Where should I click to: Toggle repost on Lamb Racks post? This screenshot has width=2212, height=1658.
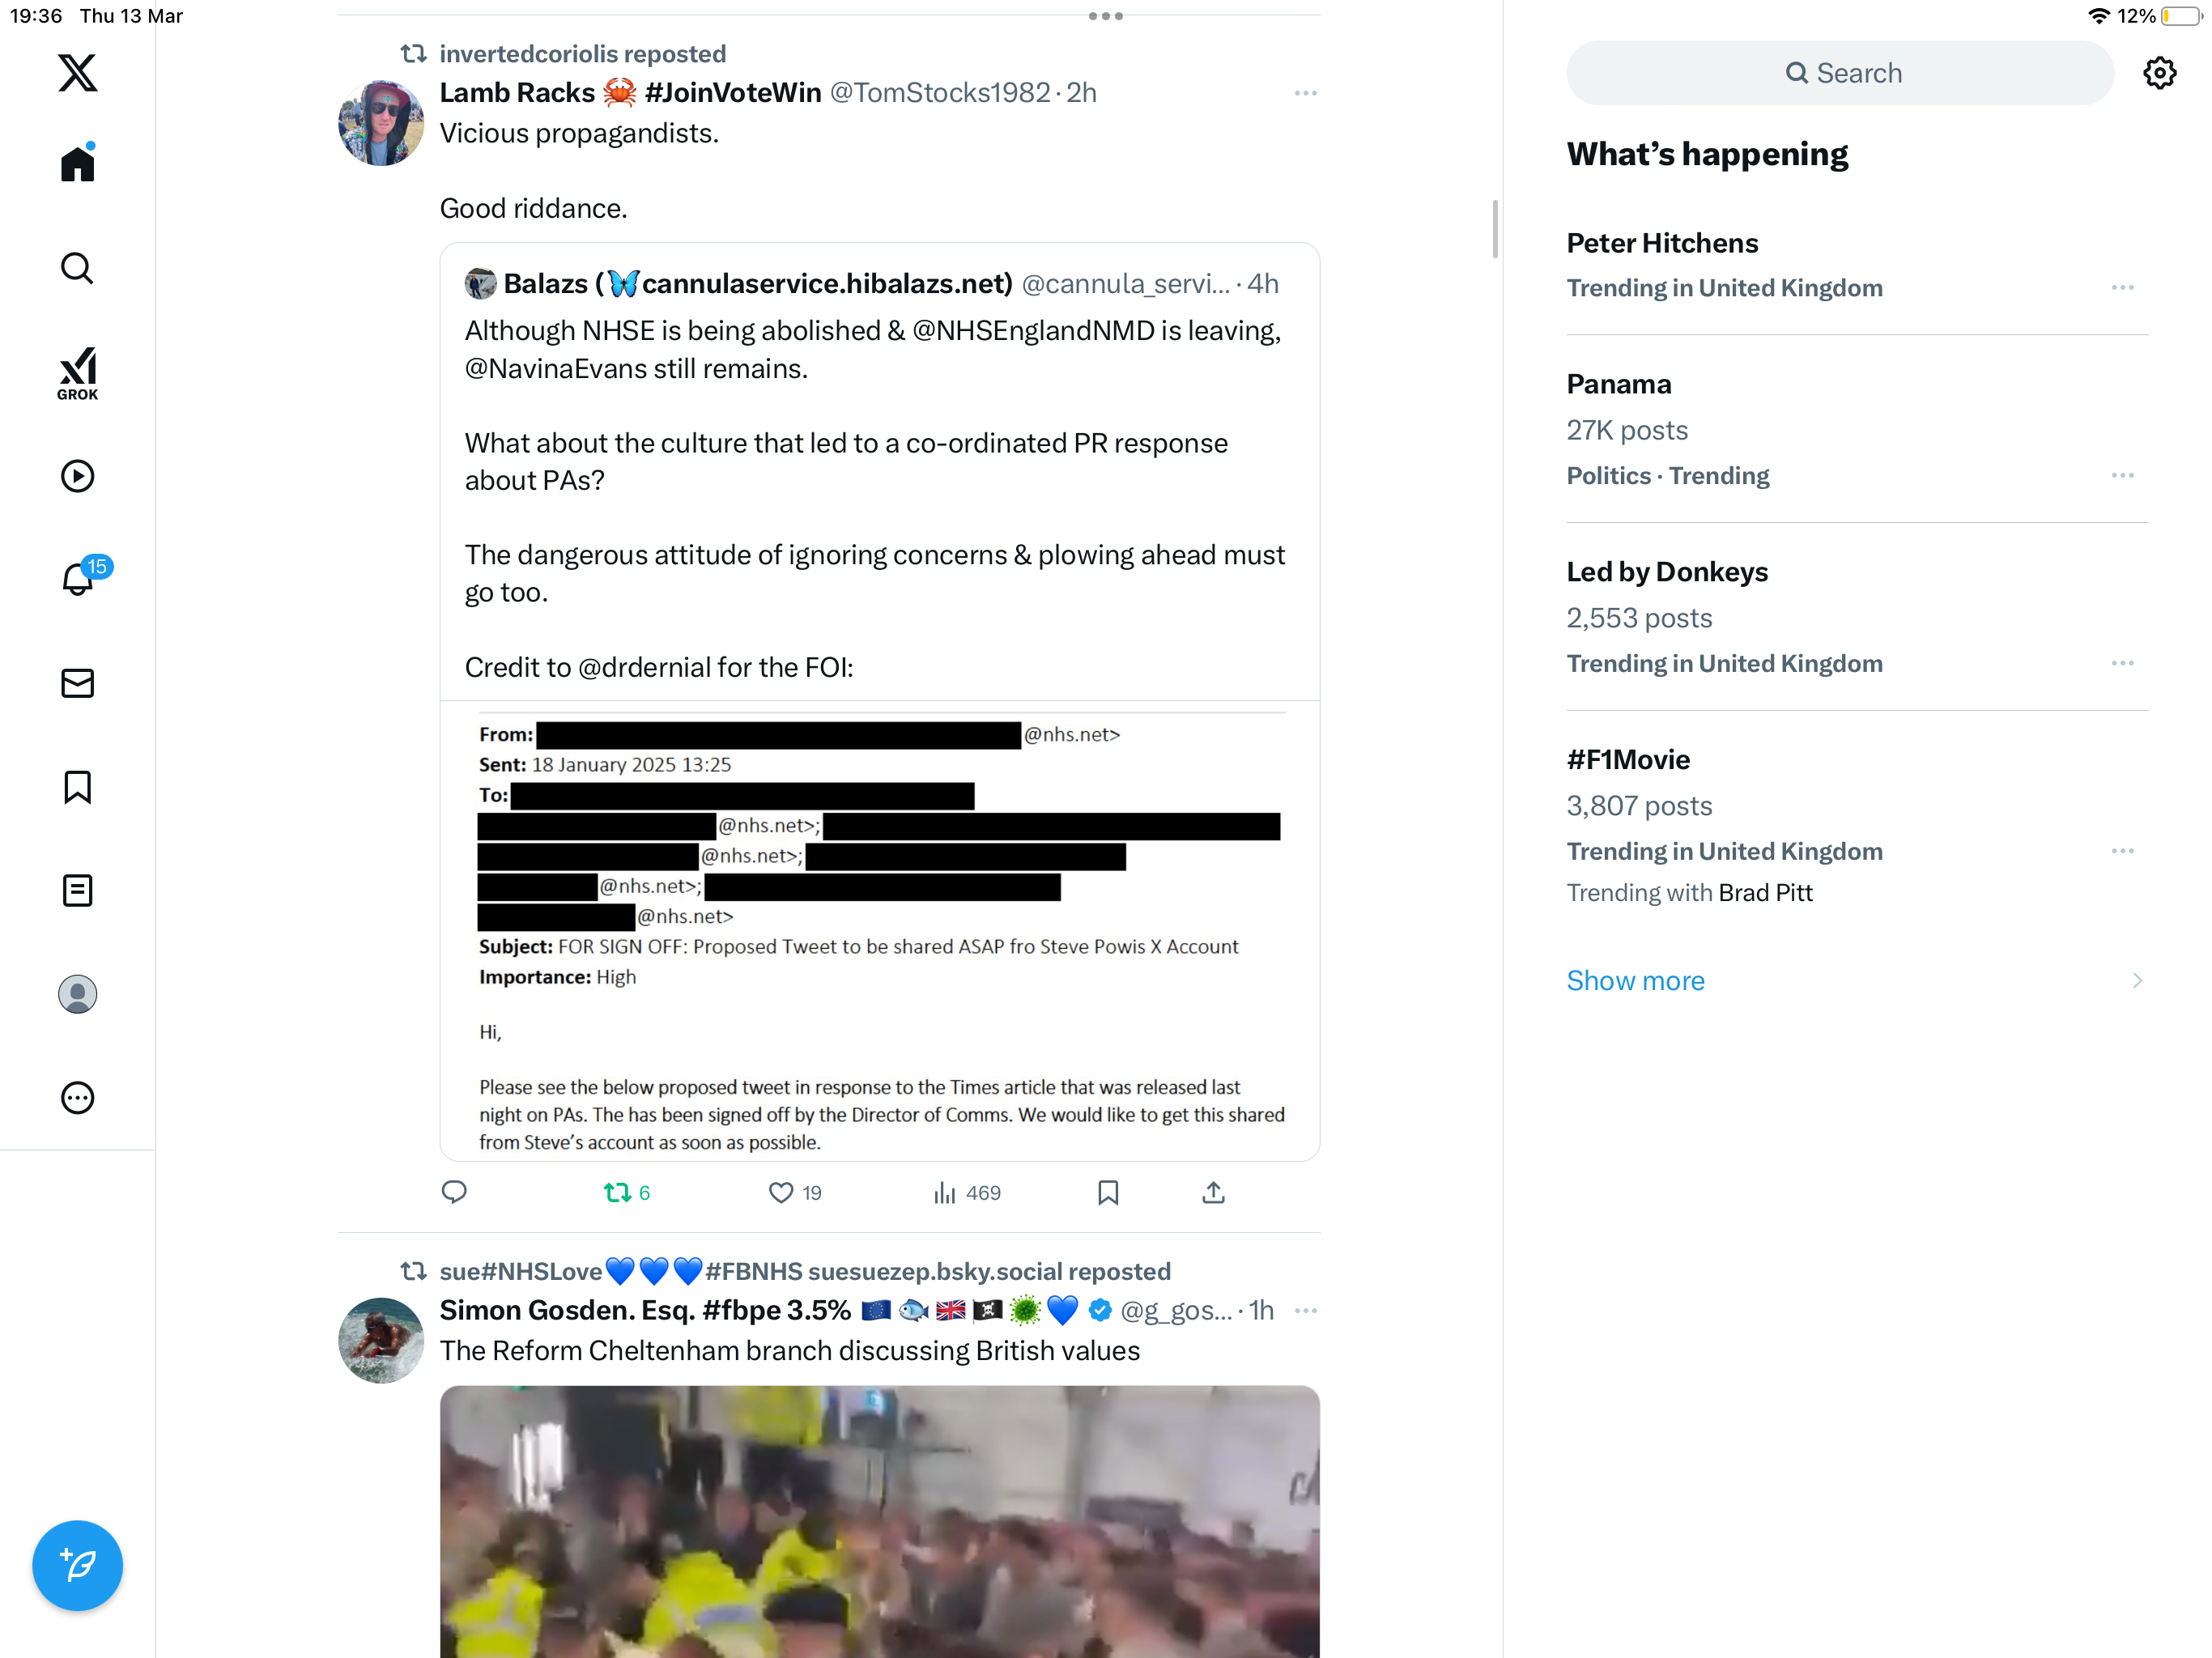627,1192
